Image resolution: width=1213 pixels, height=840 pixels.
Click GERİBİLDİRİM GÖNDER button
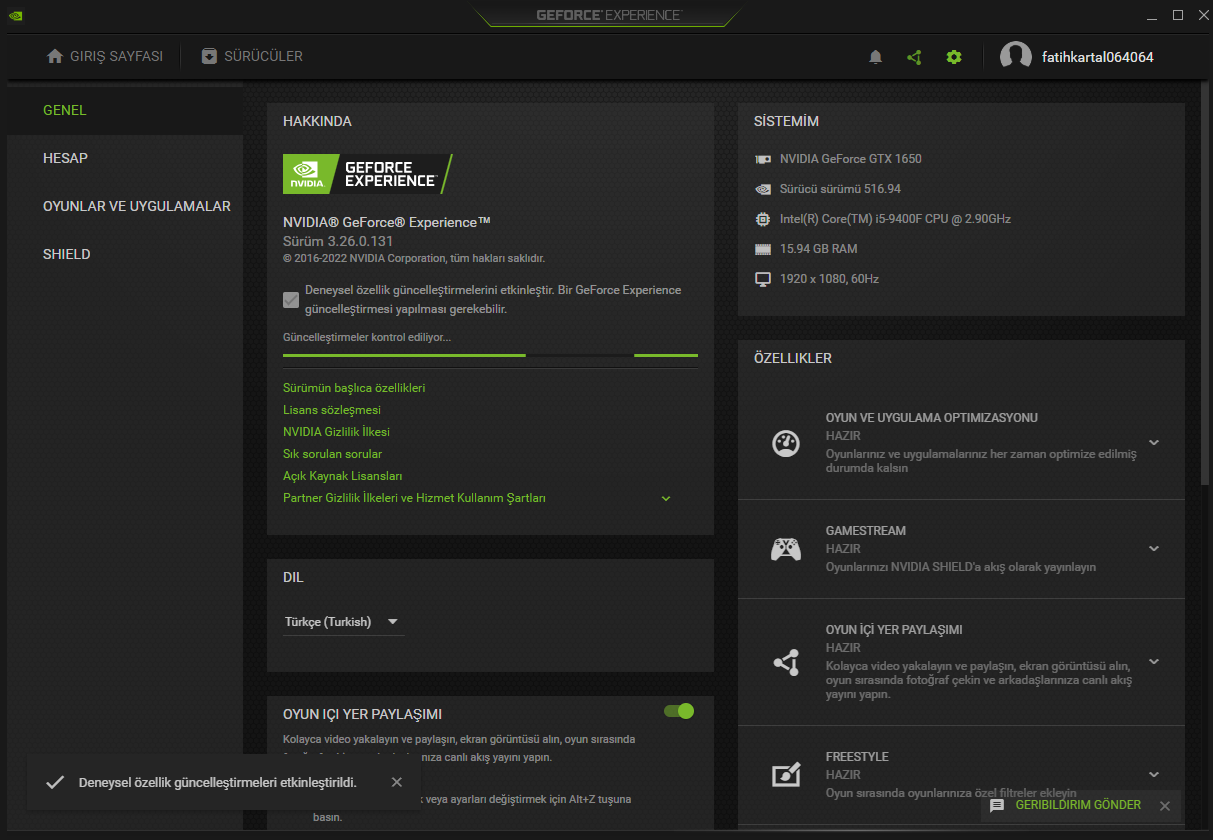click(x=1078, y=805)
